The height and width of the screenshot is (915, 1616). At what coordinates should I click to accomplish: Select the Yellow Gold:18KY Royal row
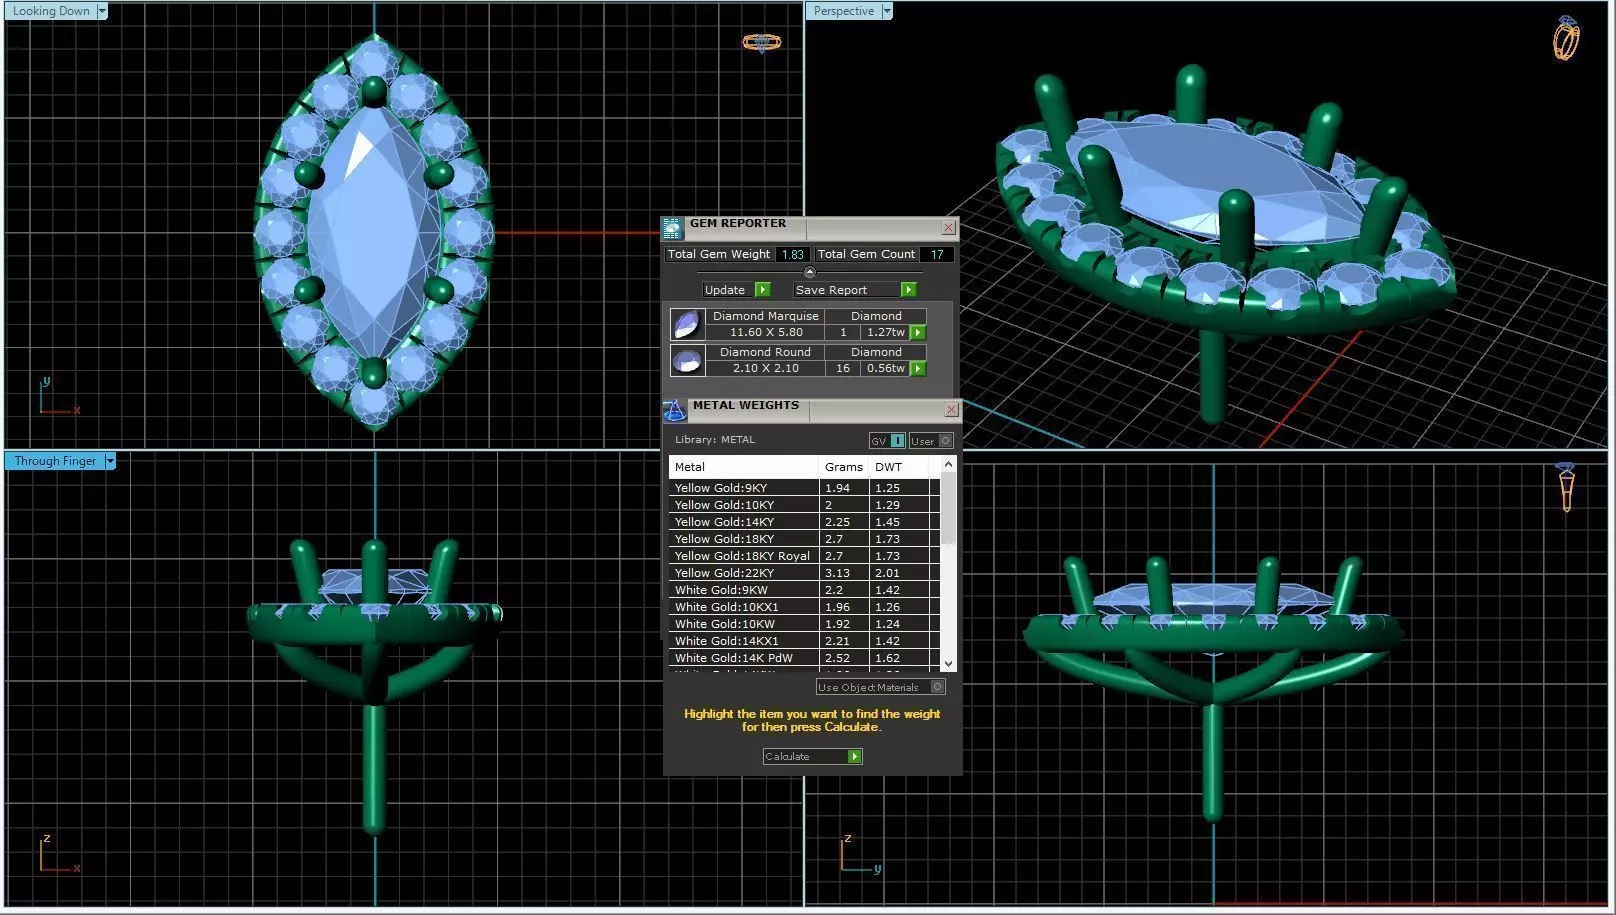pyautogui.click(x=804, y=556)
